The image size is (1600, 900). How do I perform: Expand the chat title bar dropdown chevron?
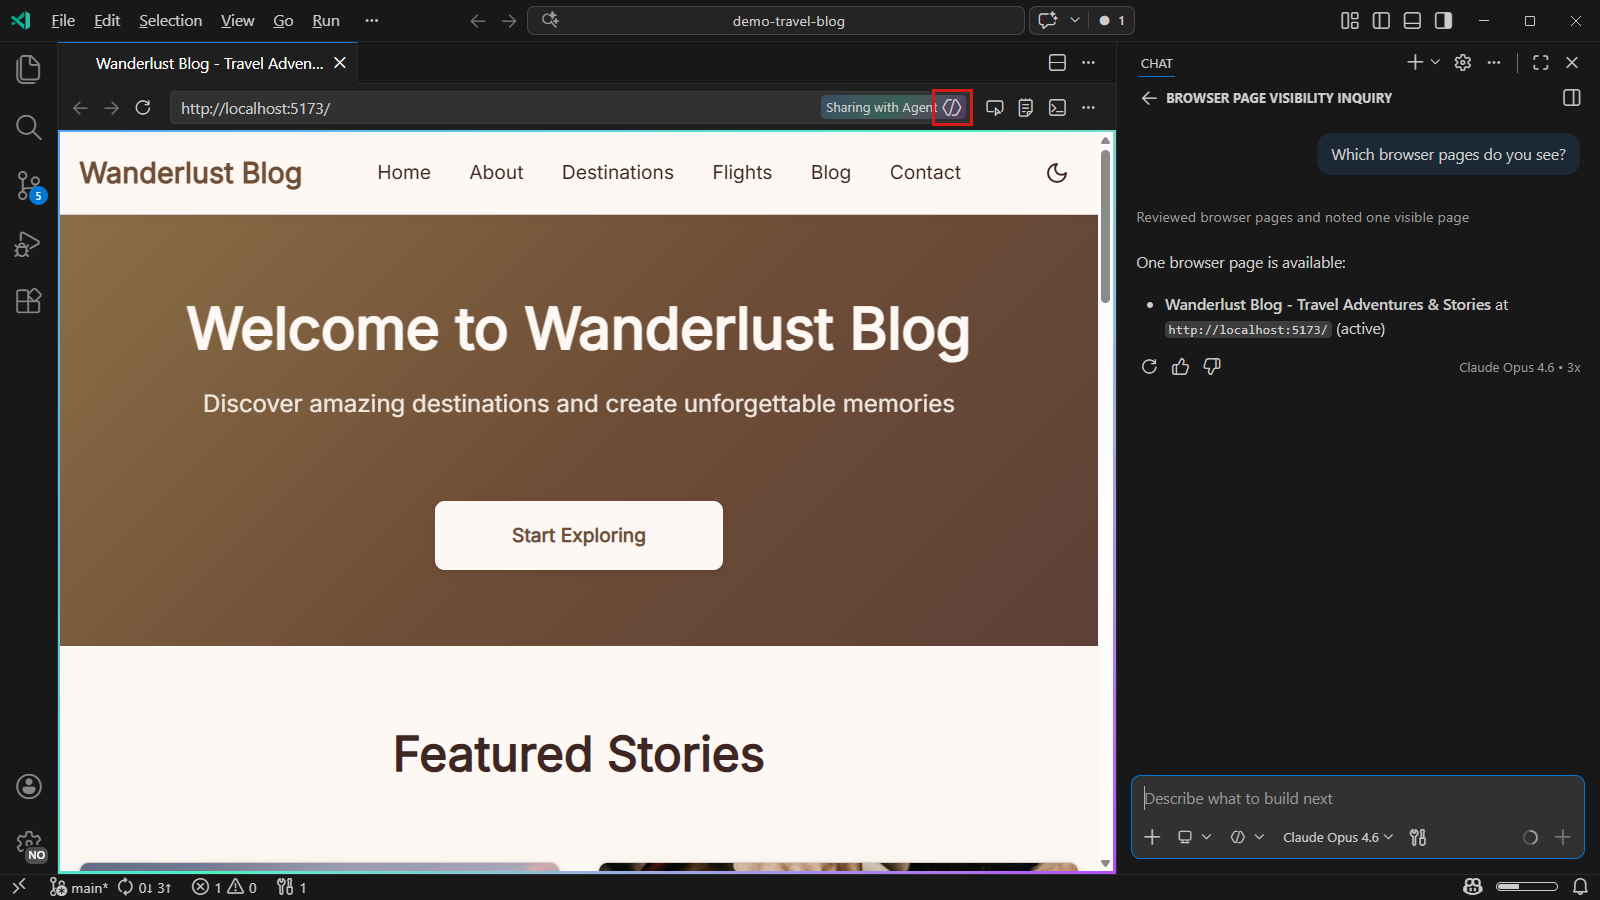pos(1075,20)
